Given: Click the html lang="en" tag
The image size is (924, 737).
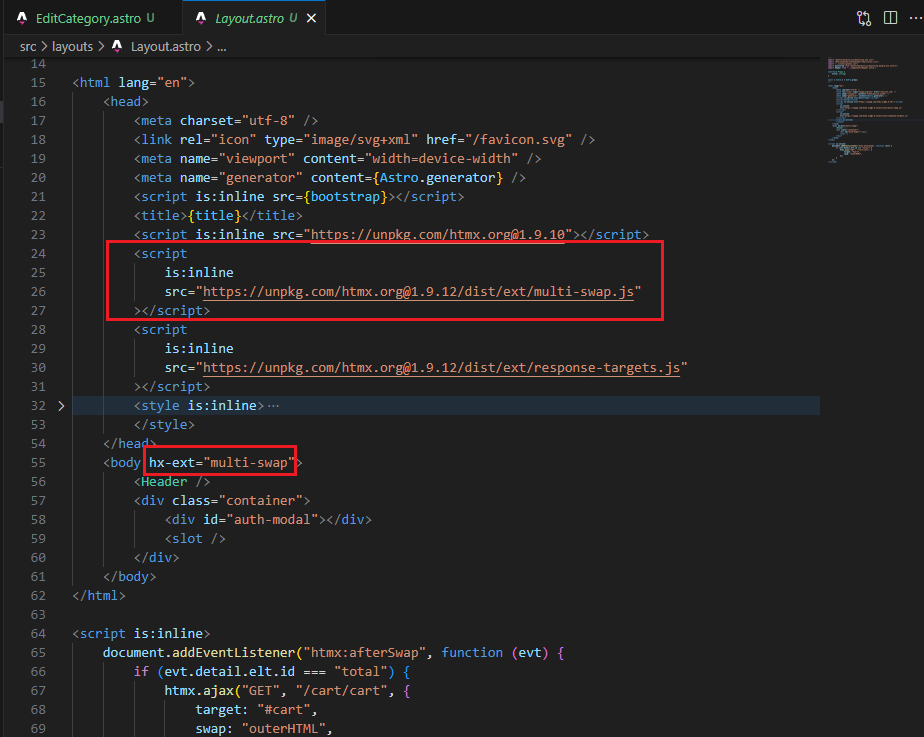Looking at the screenshot, I should [134, 82].
